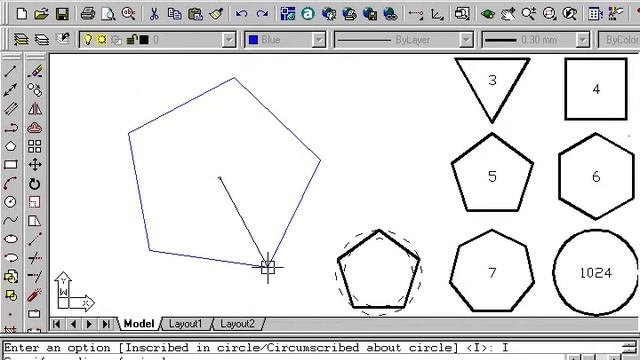Open Print Preview icon

coord(108,14)
